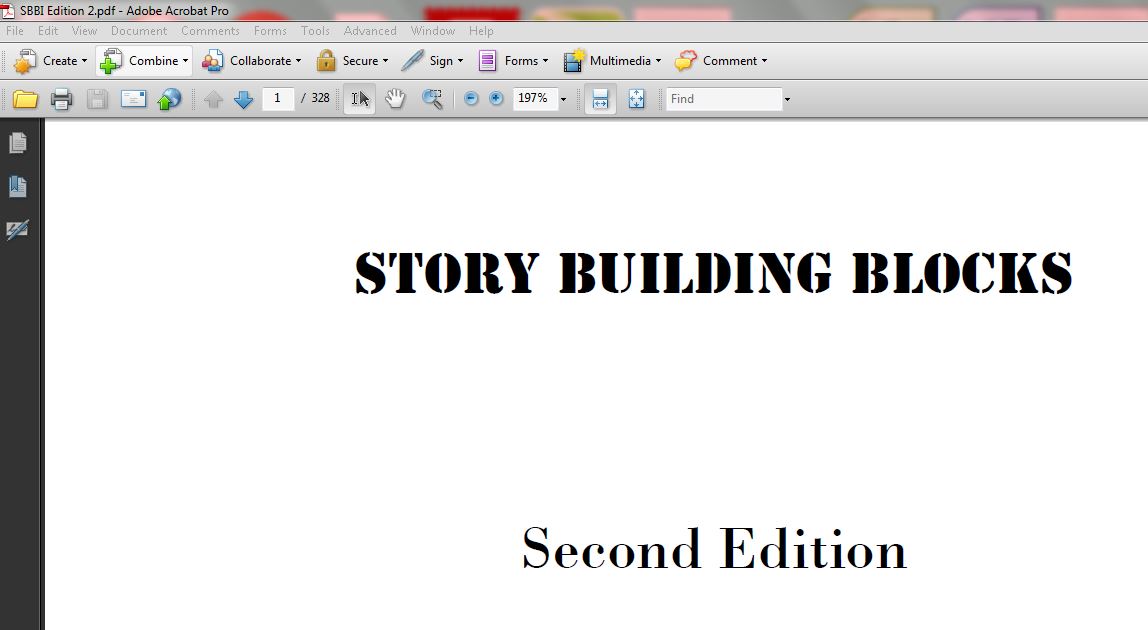1148x630 pixels.
Task: Email the current PDF
Action: (131, 98)
